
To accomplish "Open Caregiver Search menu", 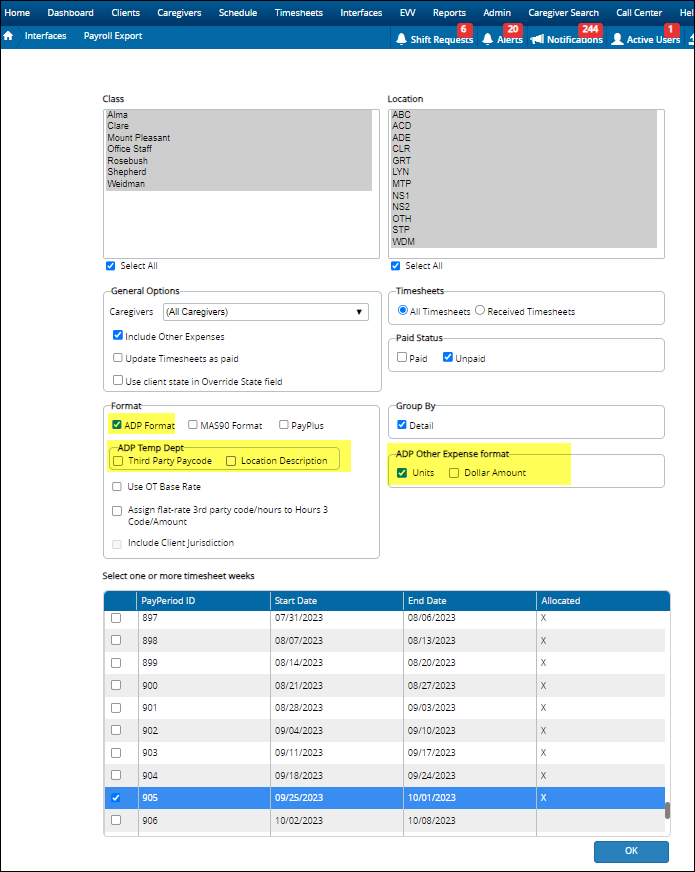I will click(564, 12).
